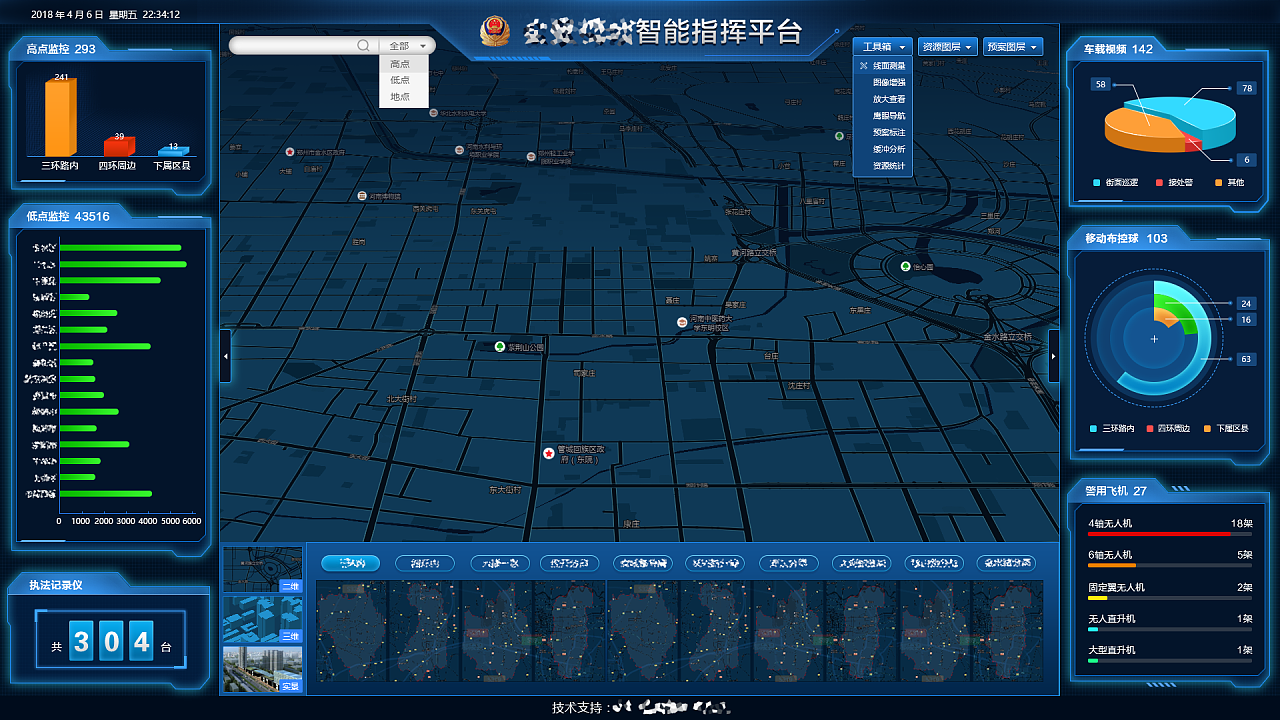Select the 华北水利水电大学 marker icon
1280x720 pixels.
[434, 113]
